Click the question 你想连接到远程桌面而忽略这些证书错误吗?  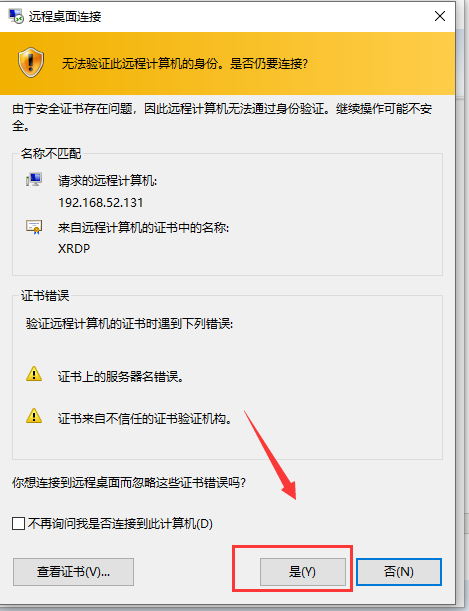pyautogui.click(x=129, y=483)
